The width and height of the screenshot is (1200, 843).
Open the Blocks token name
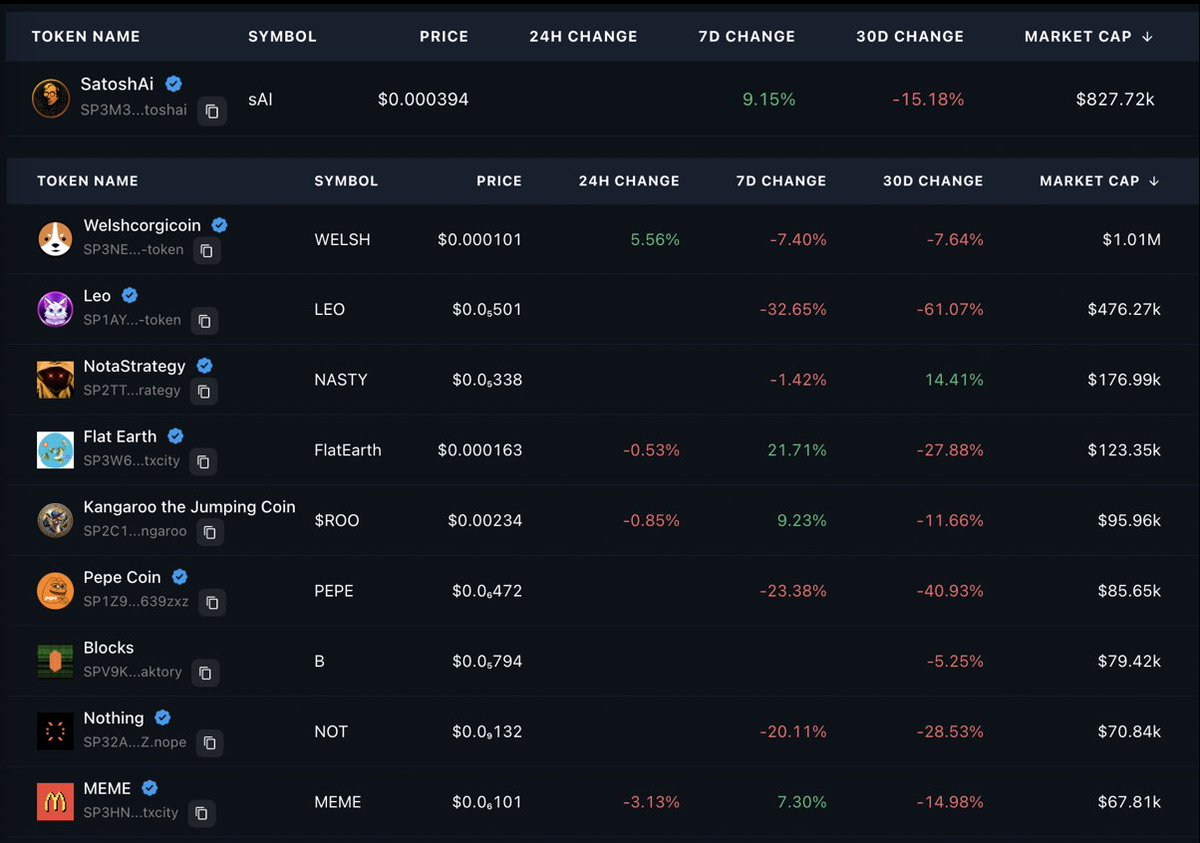108,647
